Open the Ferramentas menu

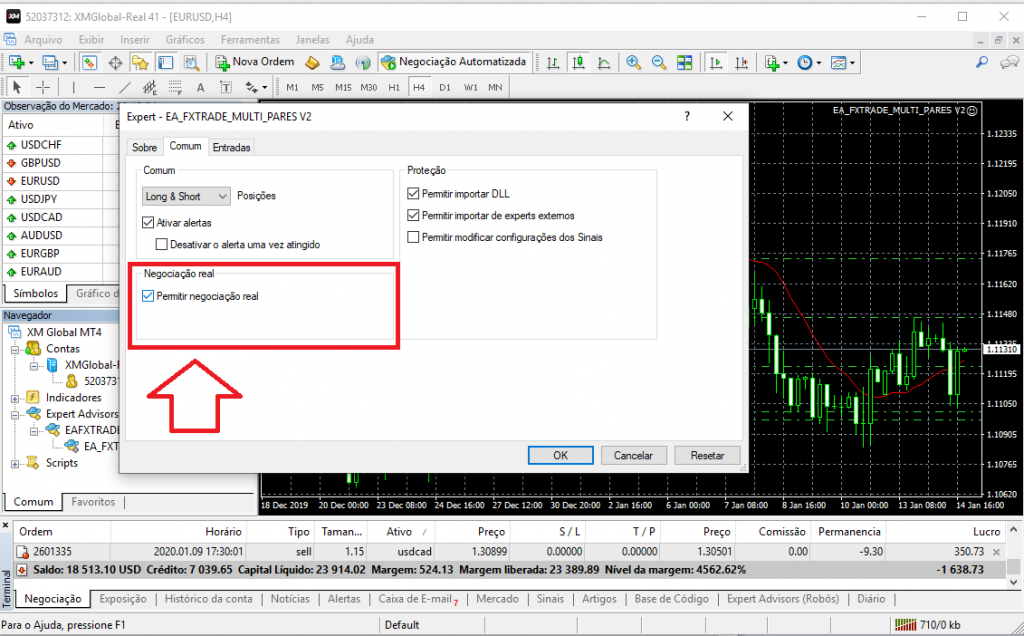pos(250,40)
